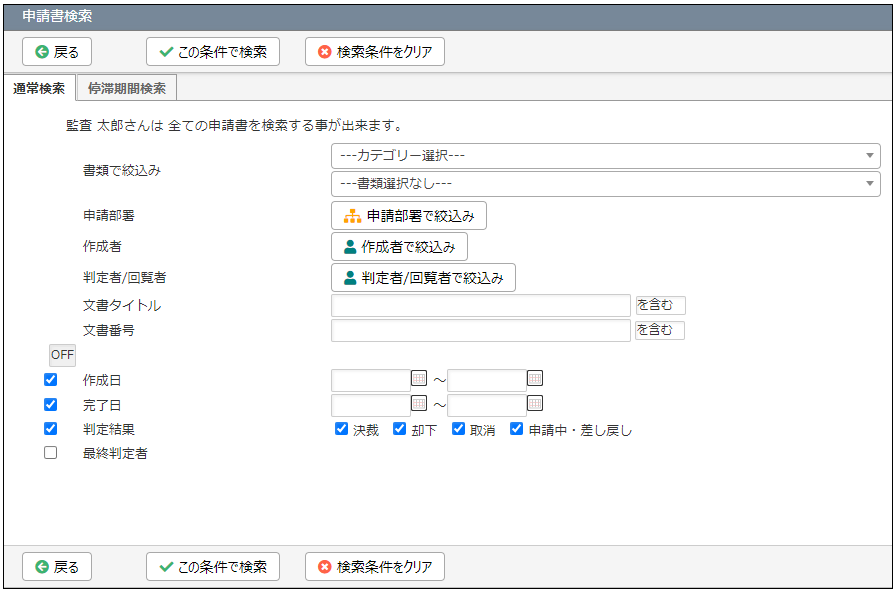Click the bottom 検索条件をクリア button
This screenshot has height=591, width=895.
click(375, 566)
